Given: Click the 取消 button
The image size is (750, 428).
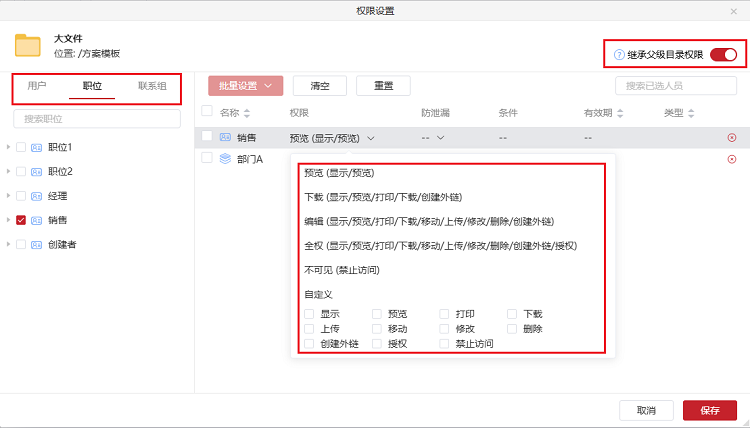Looking at the screenshot, I should [646, 410].
